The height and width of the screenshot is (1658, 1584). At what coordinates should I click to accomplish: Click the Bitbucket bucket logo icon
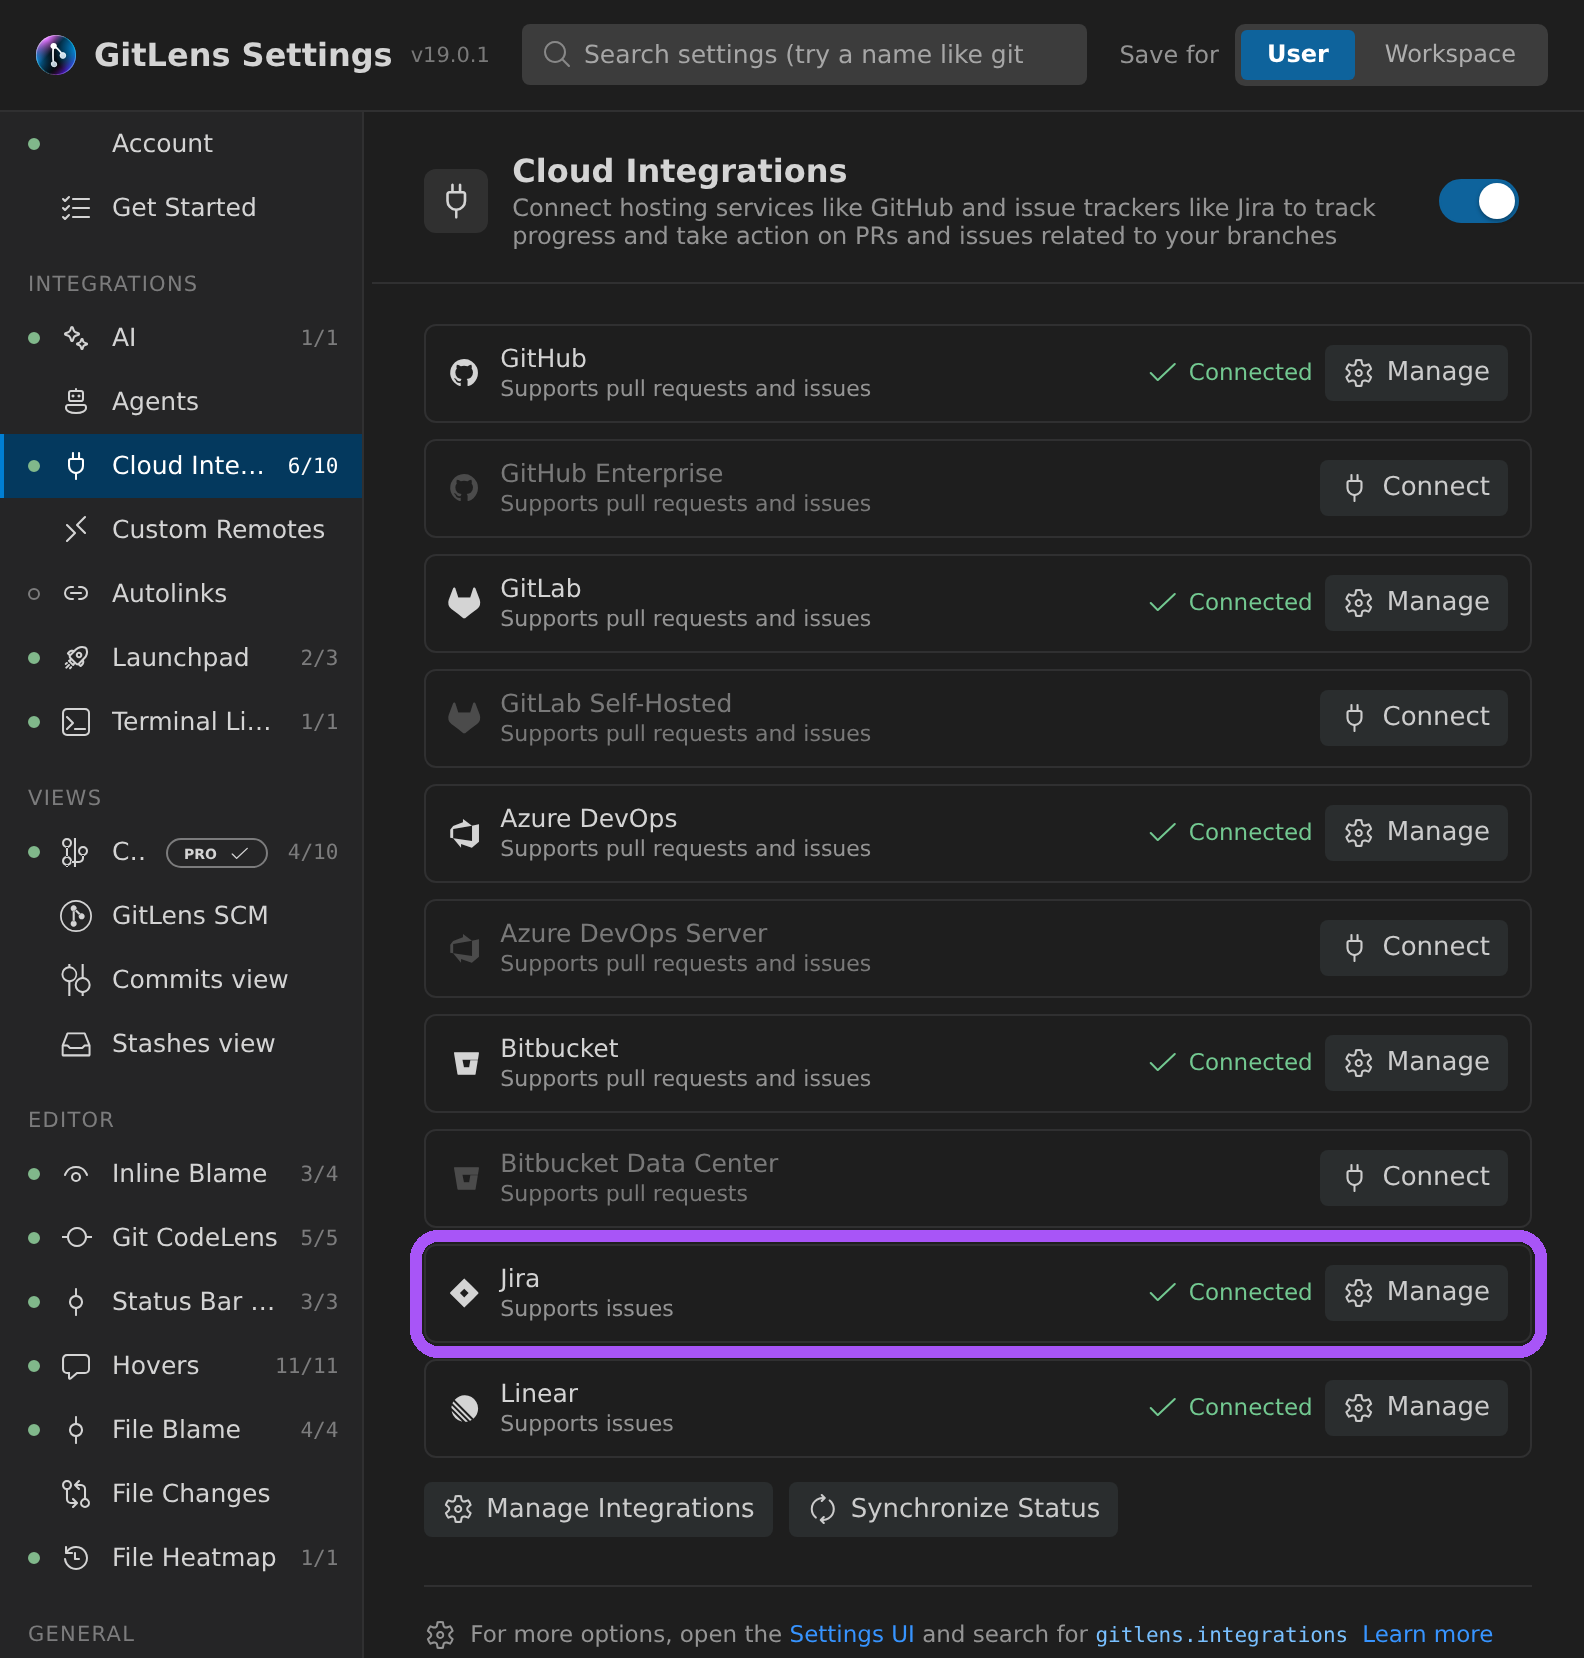point(466,1063)
